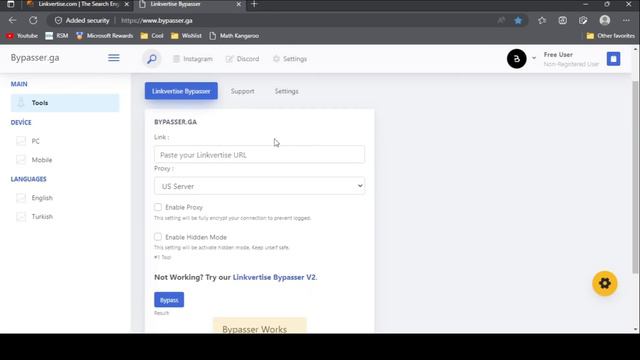Image resolution: width=640 pixels, height=360 pixels.
Task: Click the yellow floating gear button
Action: [x=605, y=283]
